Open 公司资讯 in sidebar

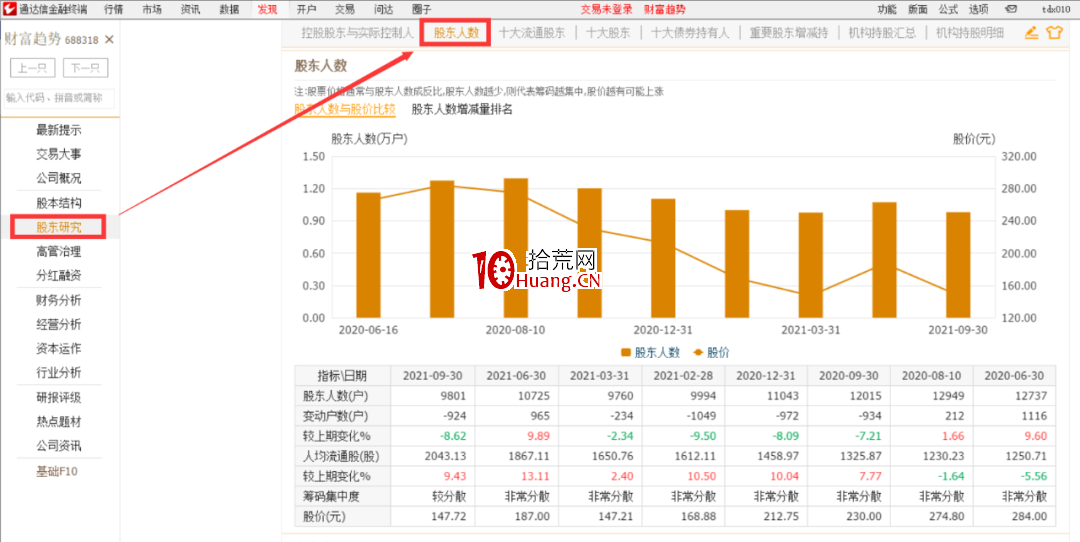tap(59, 446)
